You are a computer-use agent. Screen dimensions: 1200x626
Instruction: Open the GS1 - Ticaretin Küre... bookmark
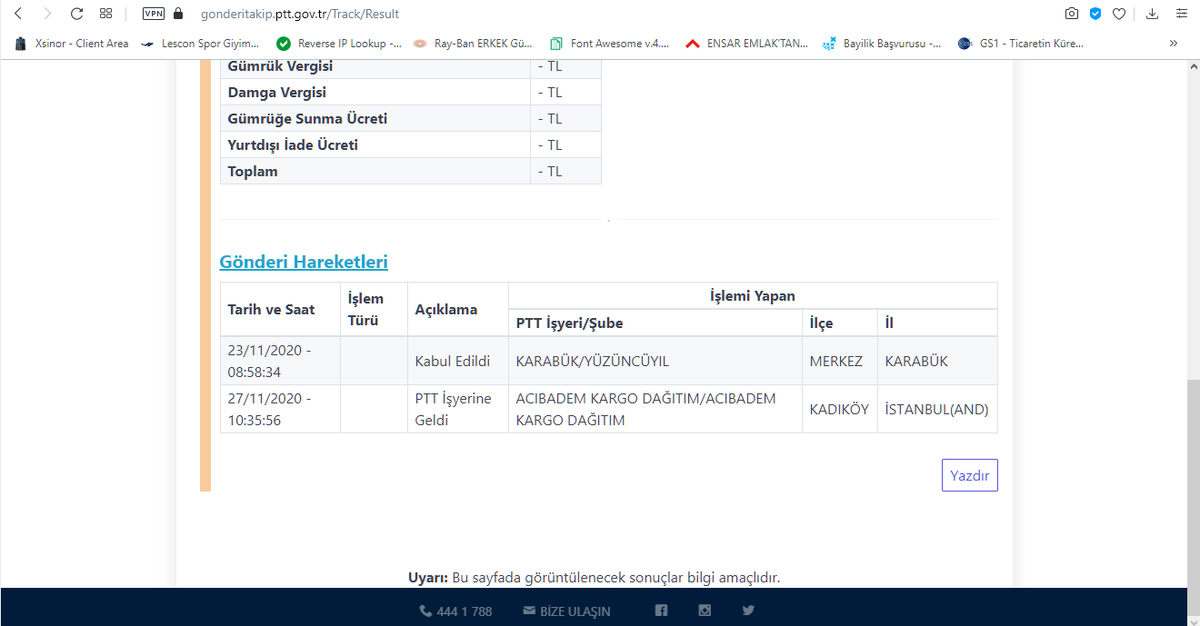(x=1020, y=44)
